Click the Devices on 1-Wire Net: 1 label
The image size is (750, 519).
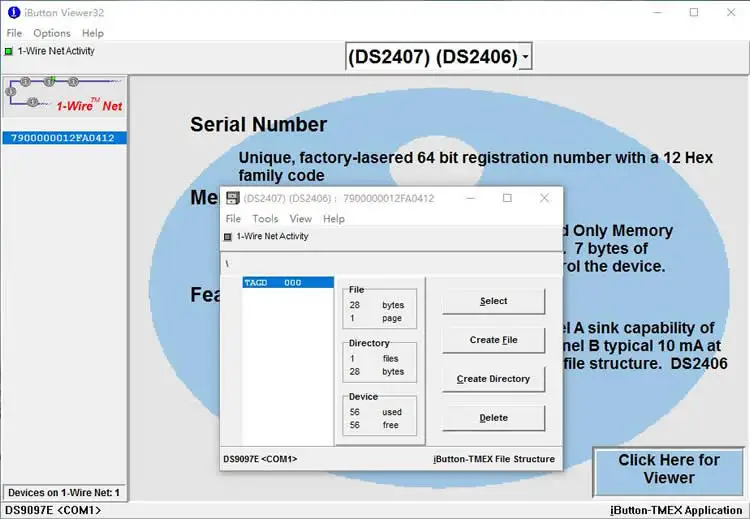pyautogui.click(x=64, y=493)
